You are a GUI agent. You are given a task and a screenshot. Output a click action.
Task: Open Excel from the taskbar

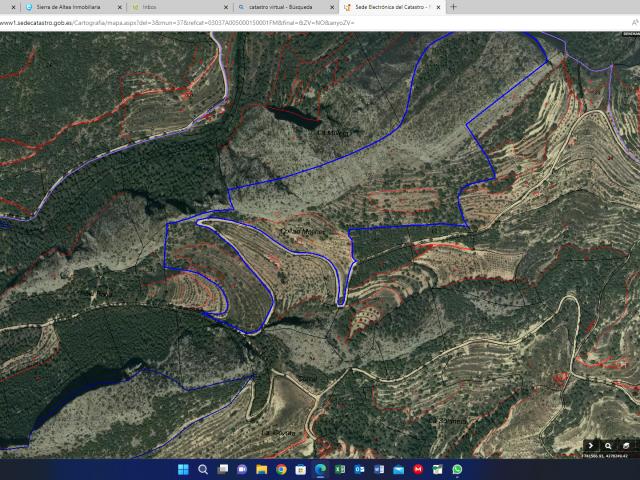click(x=340, y=469)
